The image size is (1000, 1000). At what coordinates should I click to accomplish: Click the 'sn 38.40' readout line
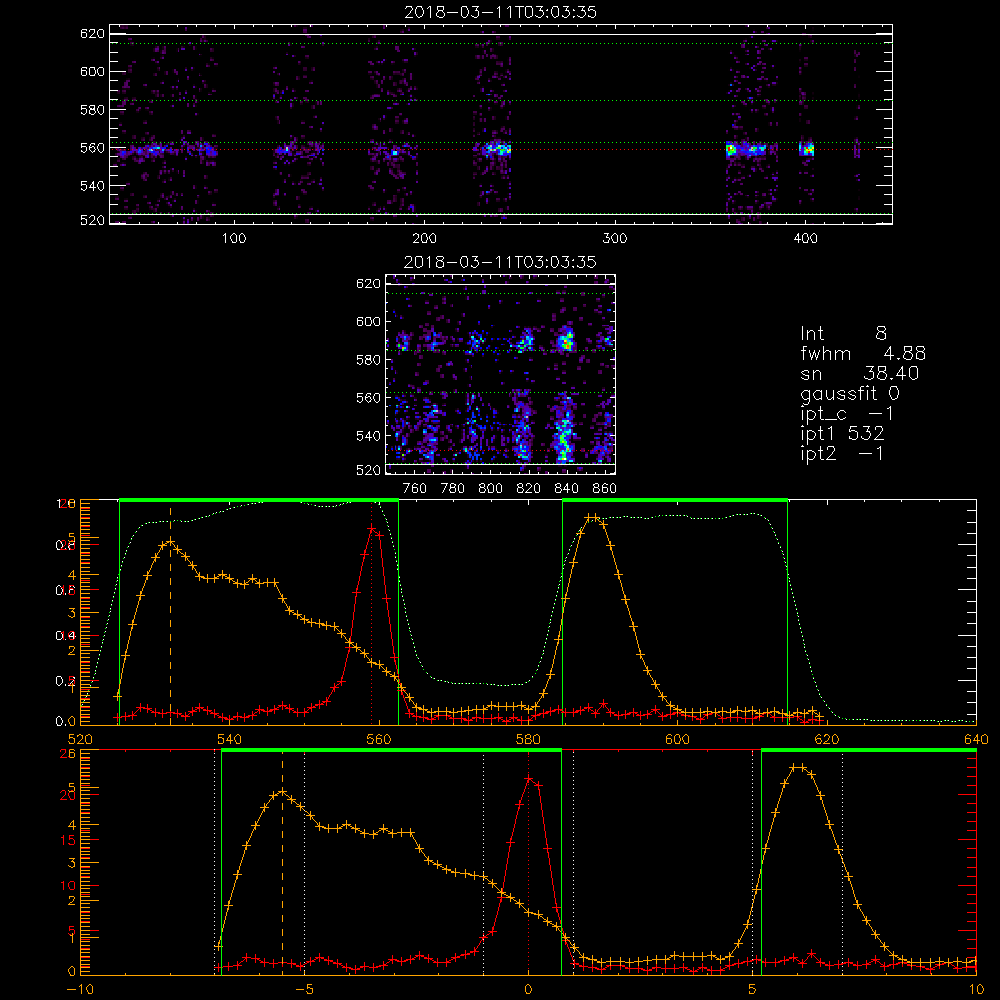[860, 373]
